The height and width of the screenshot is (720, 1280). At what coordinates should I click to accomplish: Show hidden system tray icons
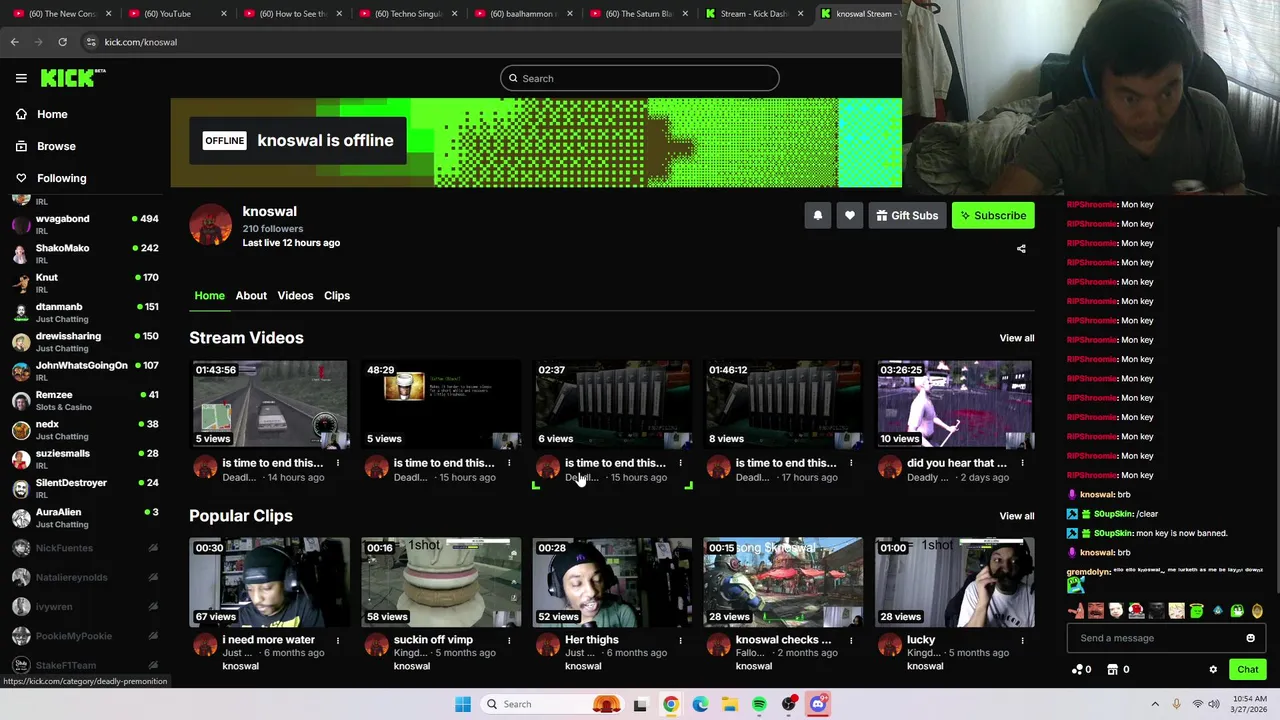(1155, 704)
